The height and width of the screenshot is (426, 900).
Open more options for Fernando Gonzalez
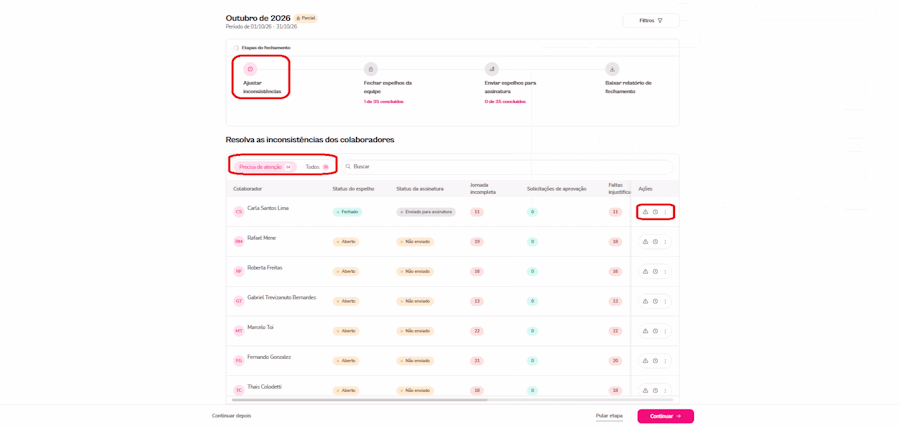tap(665, 361)
